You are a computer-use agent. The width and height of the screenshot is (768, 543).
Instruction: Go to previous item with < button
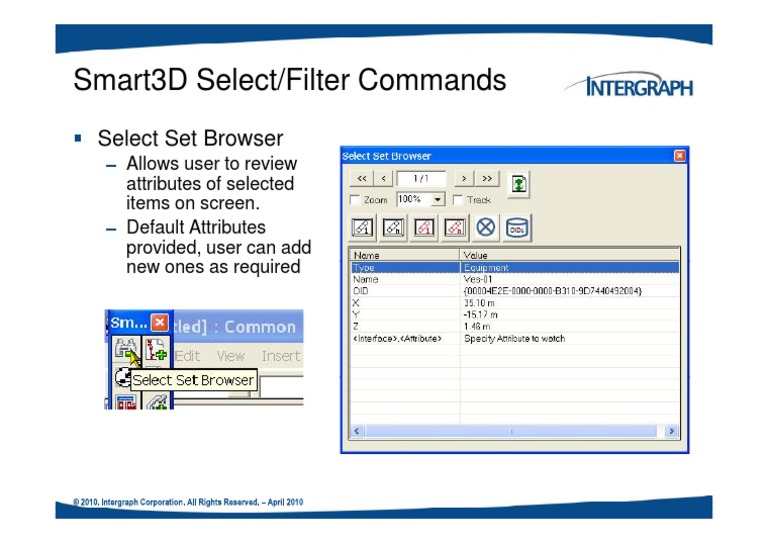384,179
